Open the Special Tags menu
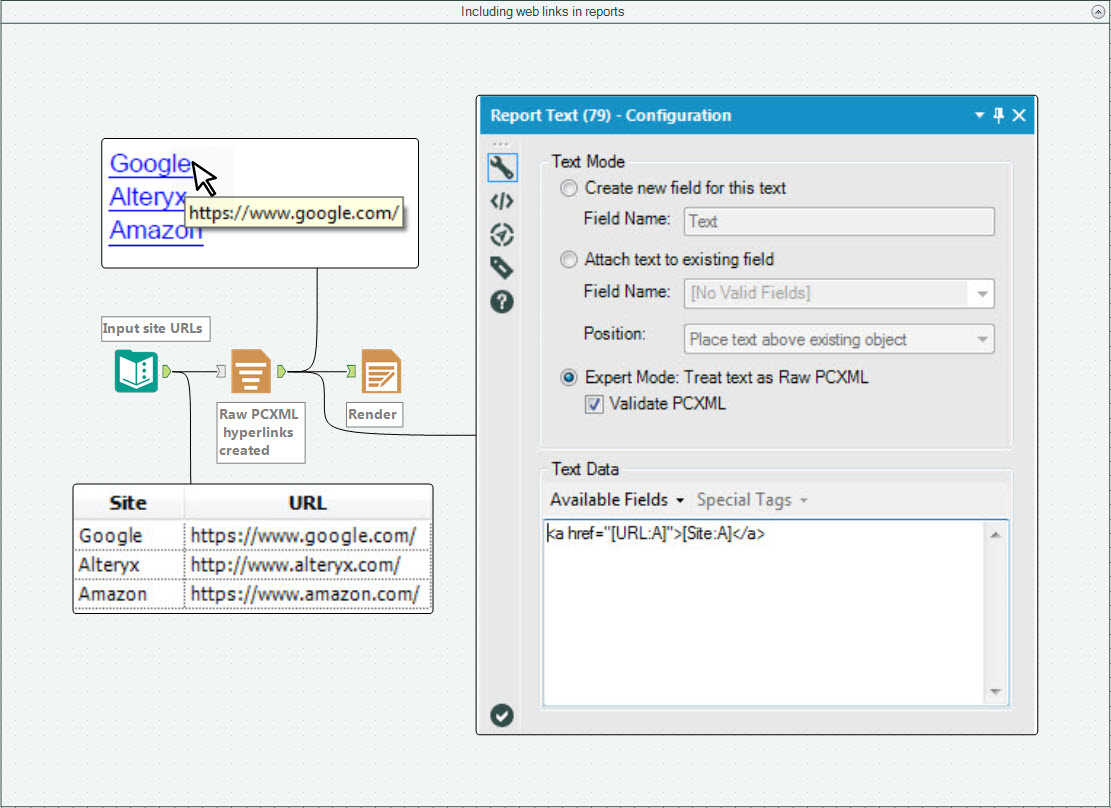This screenshot has width=1111, height=808. pyautogui.click(x=752, y=500)
